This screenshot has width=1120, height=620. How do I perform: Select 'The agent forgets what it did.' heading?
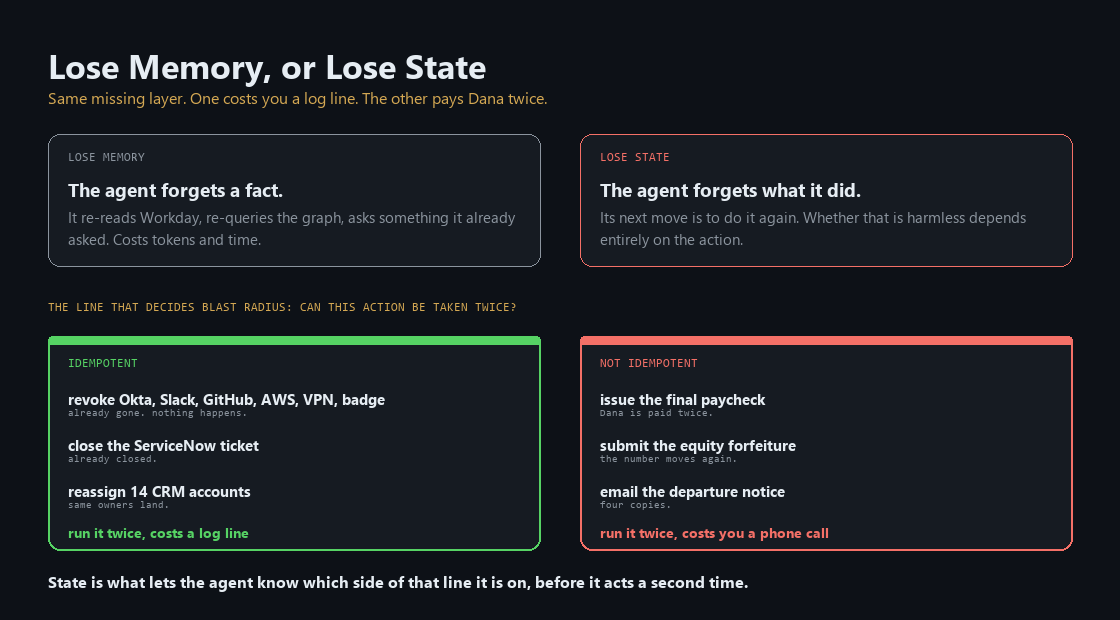click(x=731, y=191)
